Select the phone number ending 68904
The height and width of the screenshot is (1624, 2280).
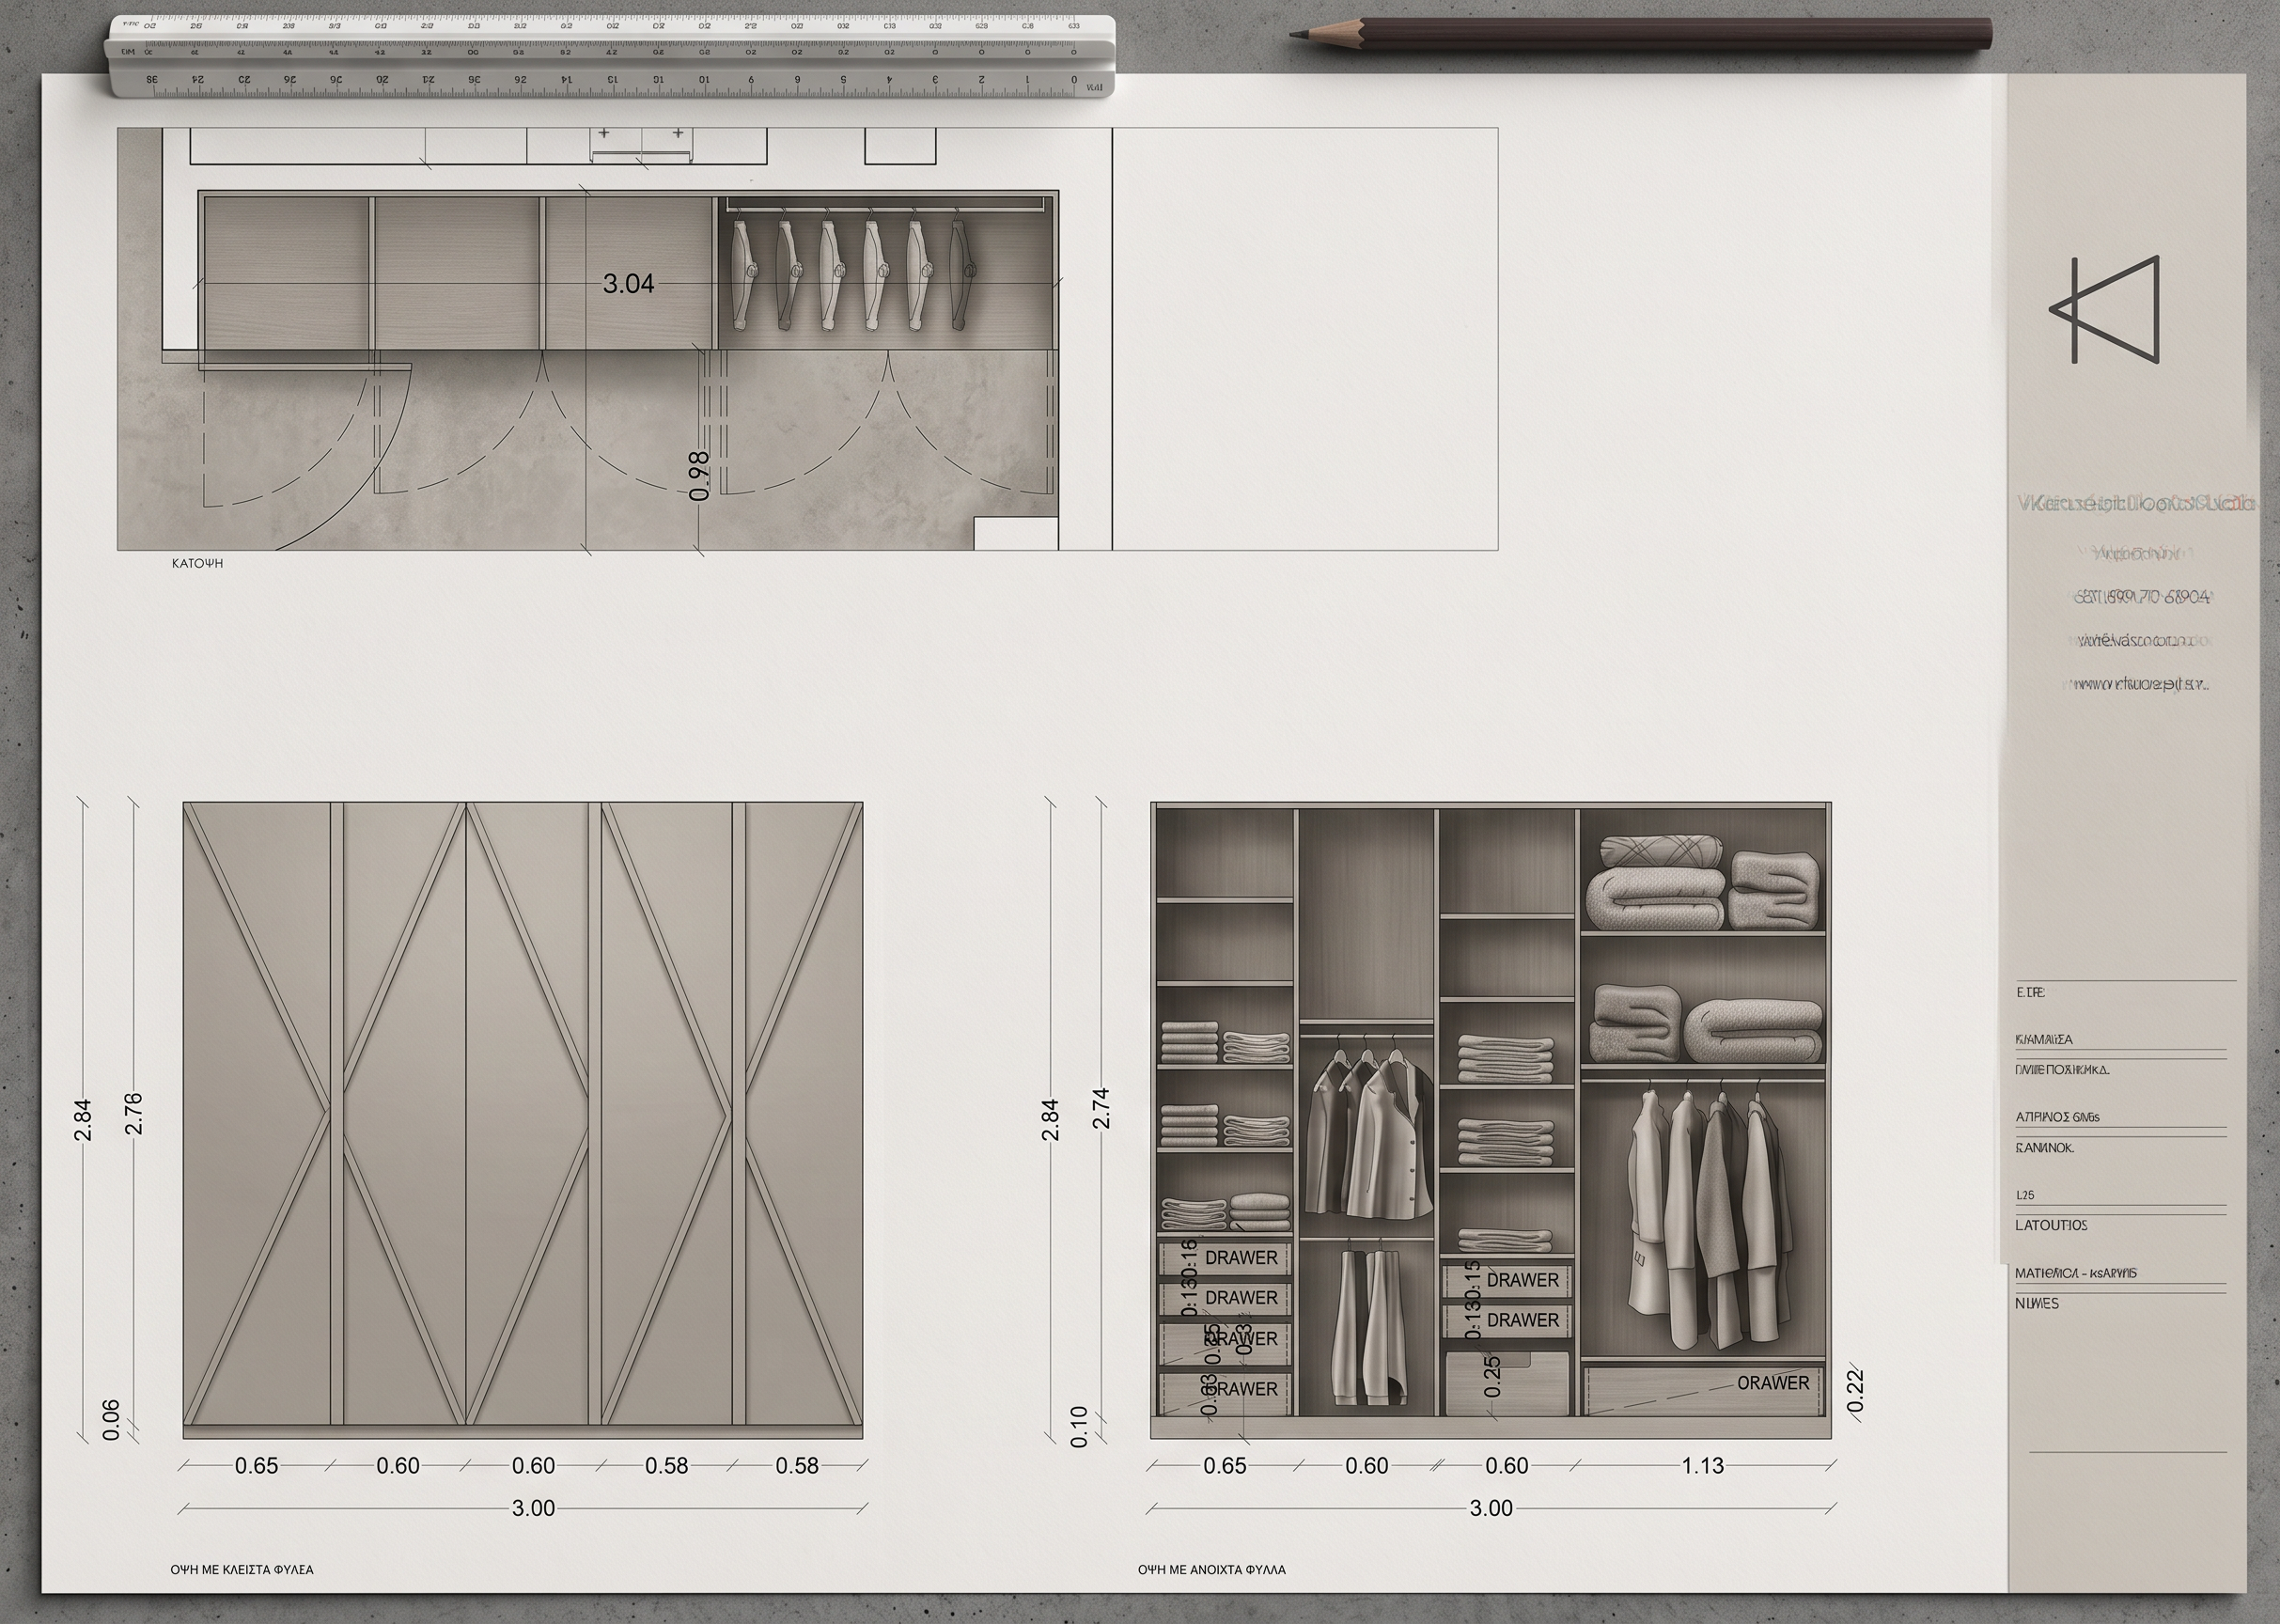click(x=2141, y=597)
